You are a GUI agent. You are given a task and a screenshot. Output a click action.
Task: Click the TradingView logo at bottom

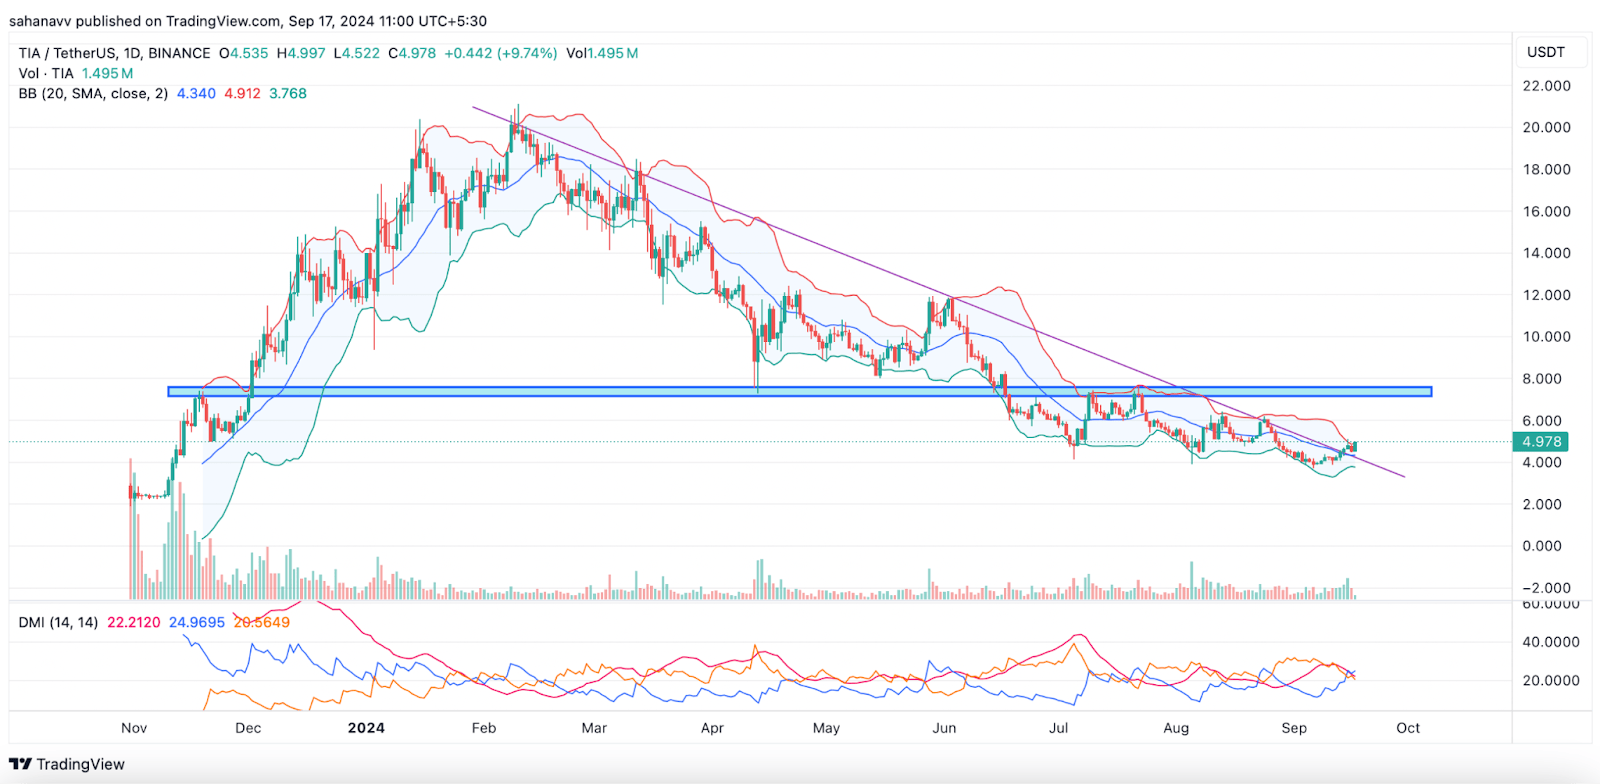tap(67, 764)
